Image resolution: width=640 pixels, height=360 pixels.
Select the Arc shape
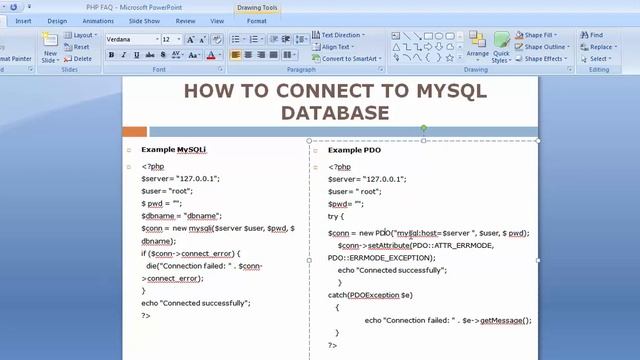pyautogui.click(x=407, y=58)
